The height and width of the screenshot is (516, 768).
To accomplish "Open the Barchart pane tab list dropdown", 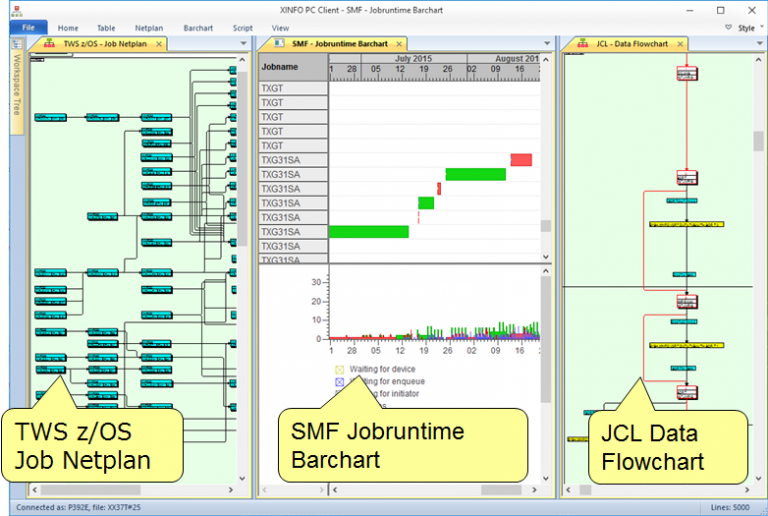I will 547,44.
